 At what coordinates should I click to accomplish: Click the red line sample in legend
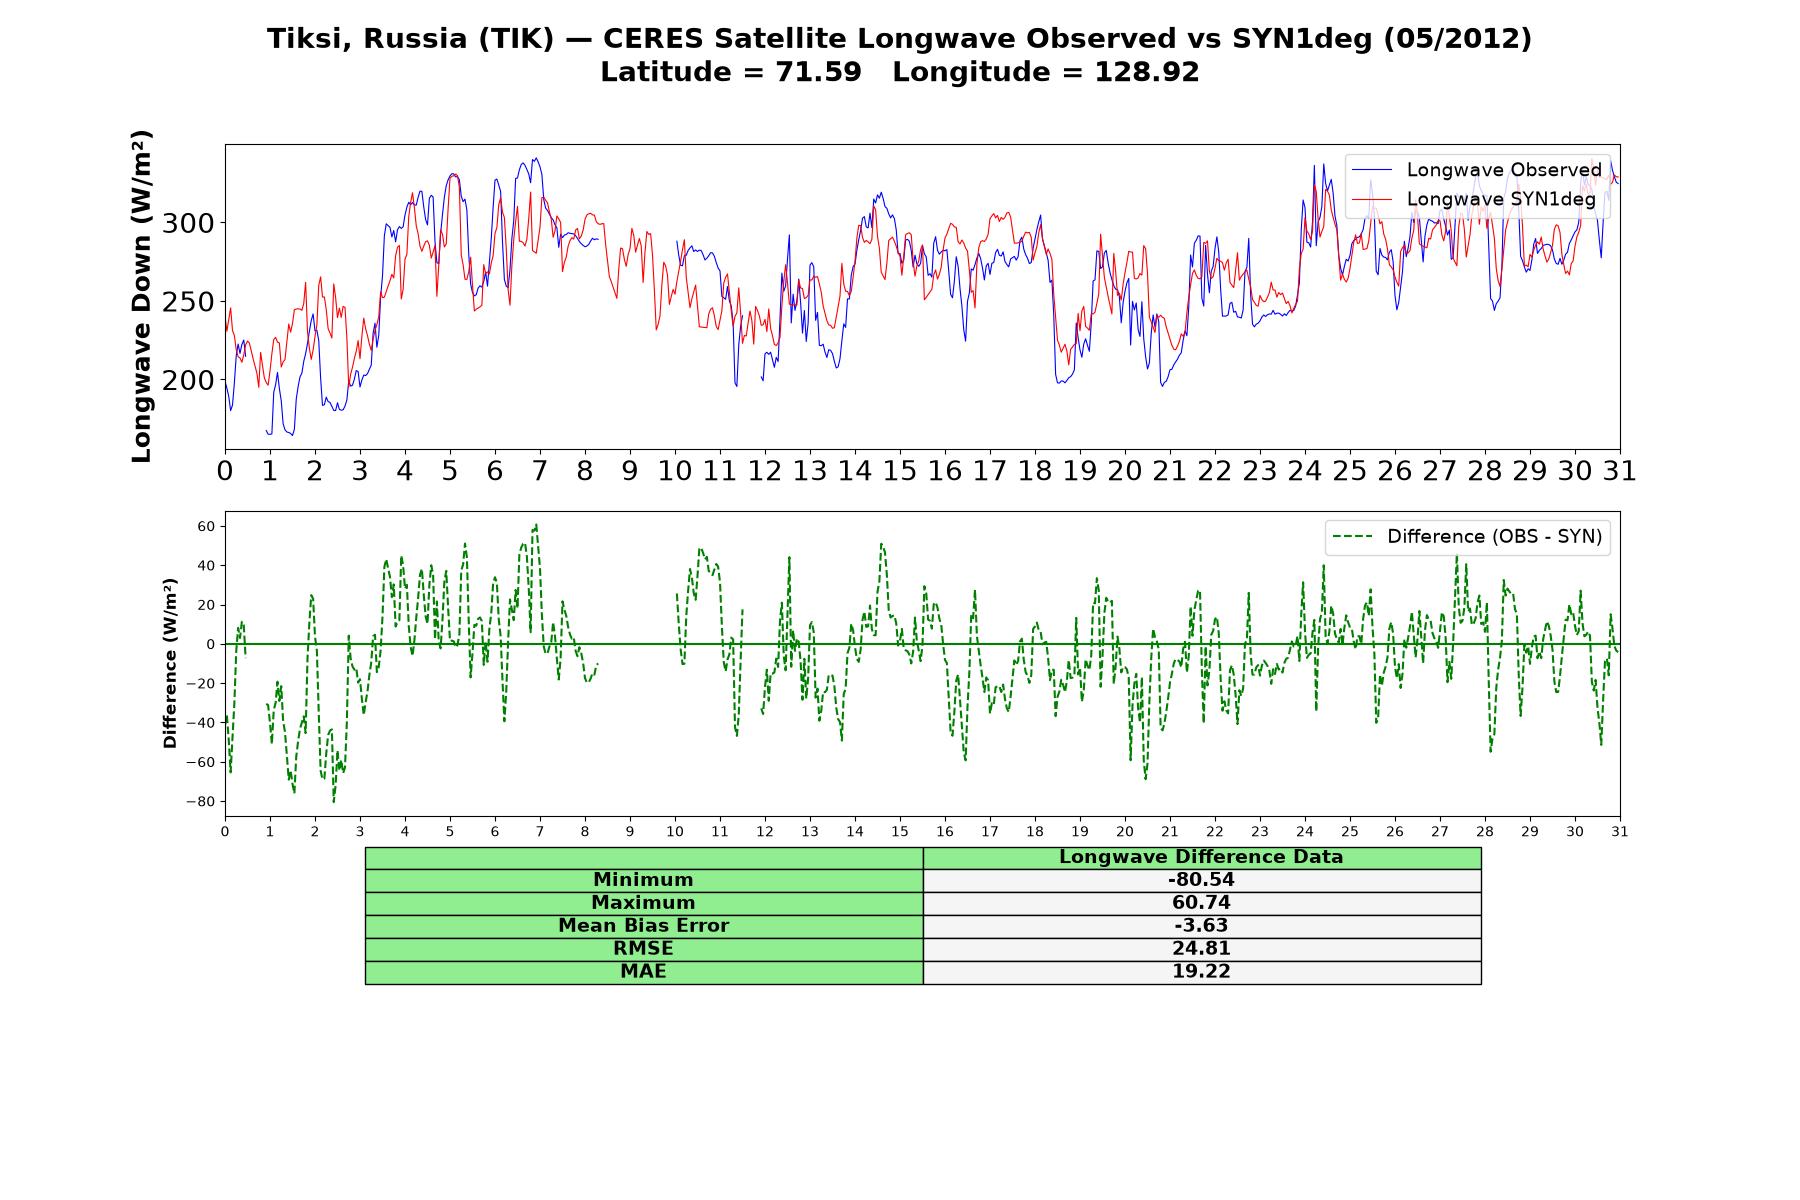1371,199
